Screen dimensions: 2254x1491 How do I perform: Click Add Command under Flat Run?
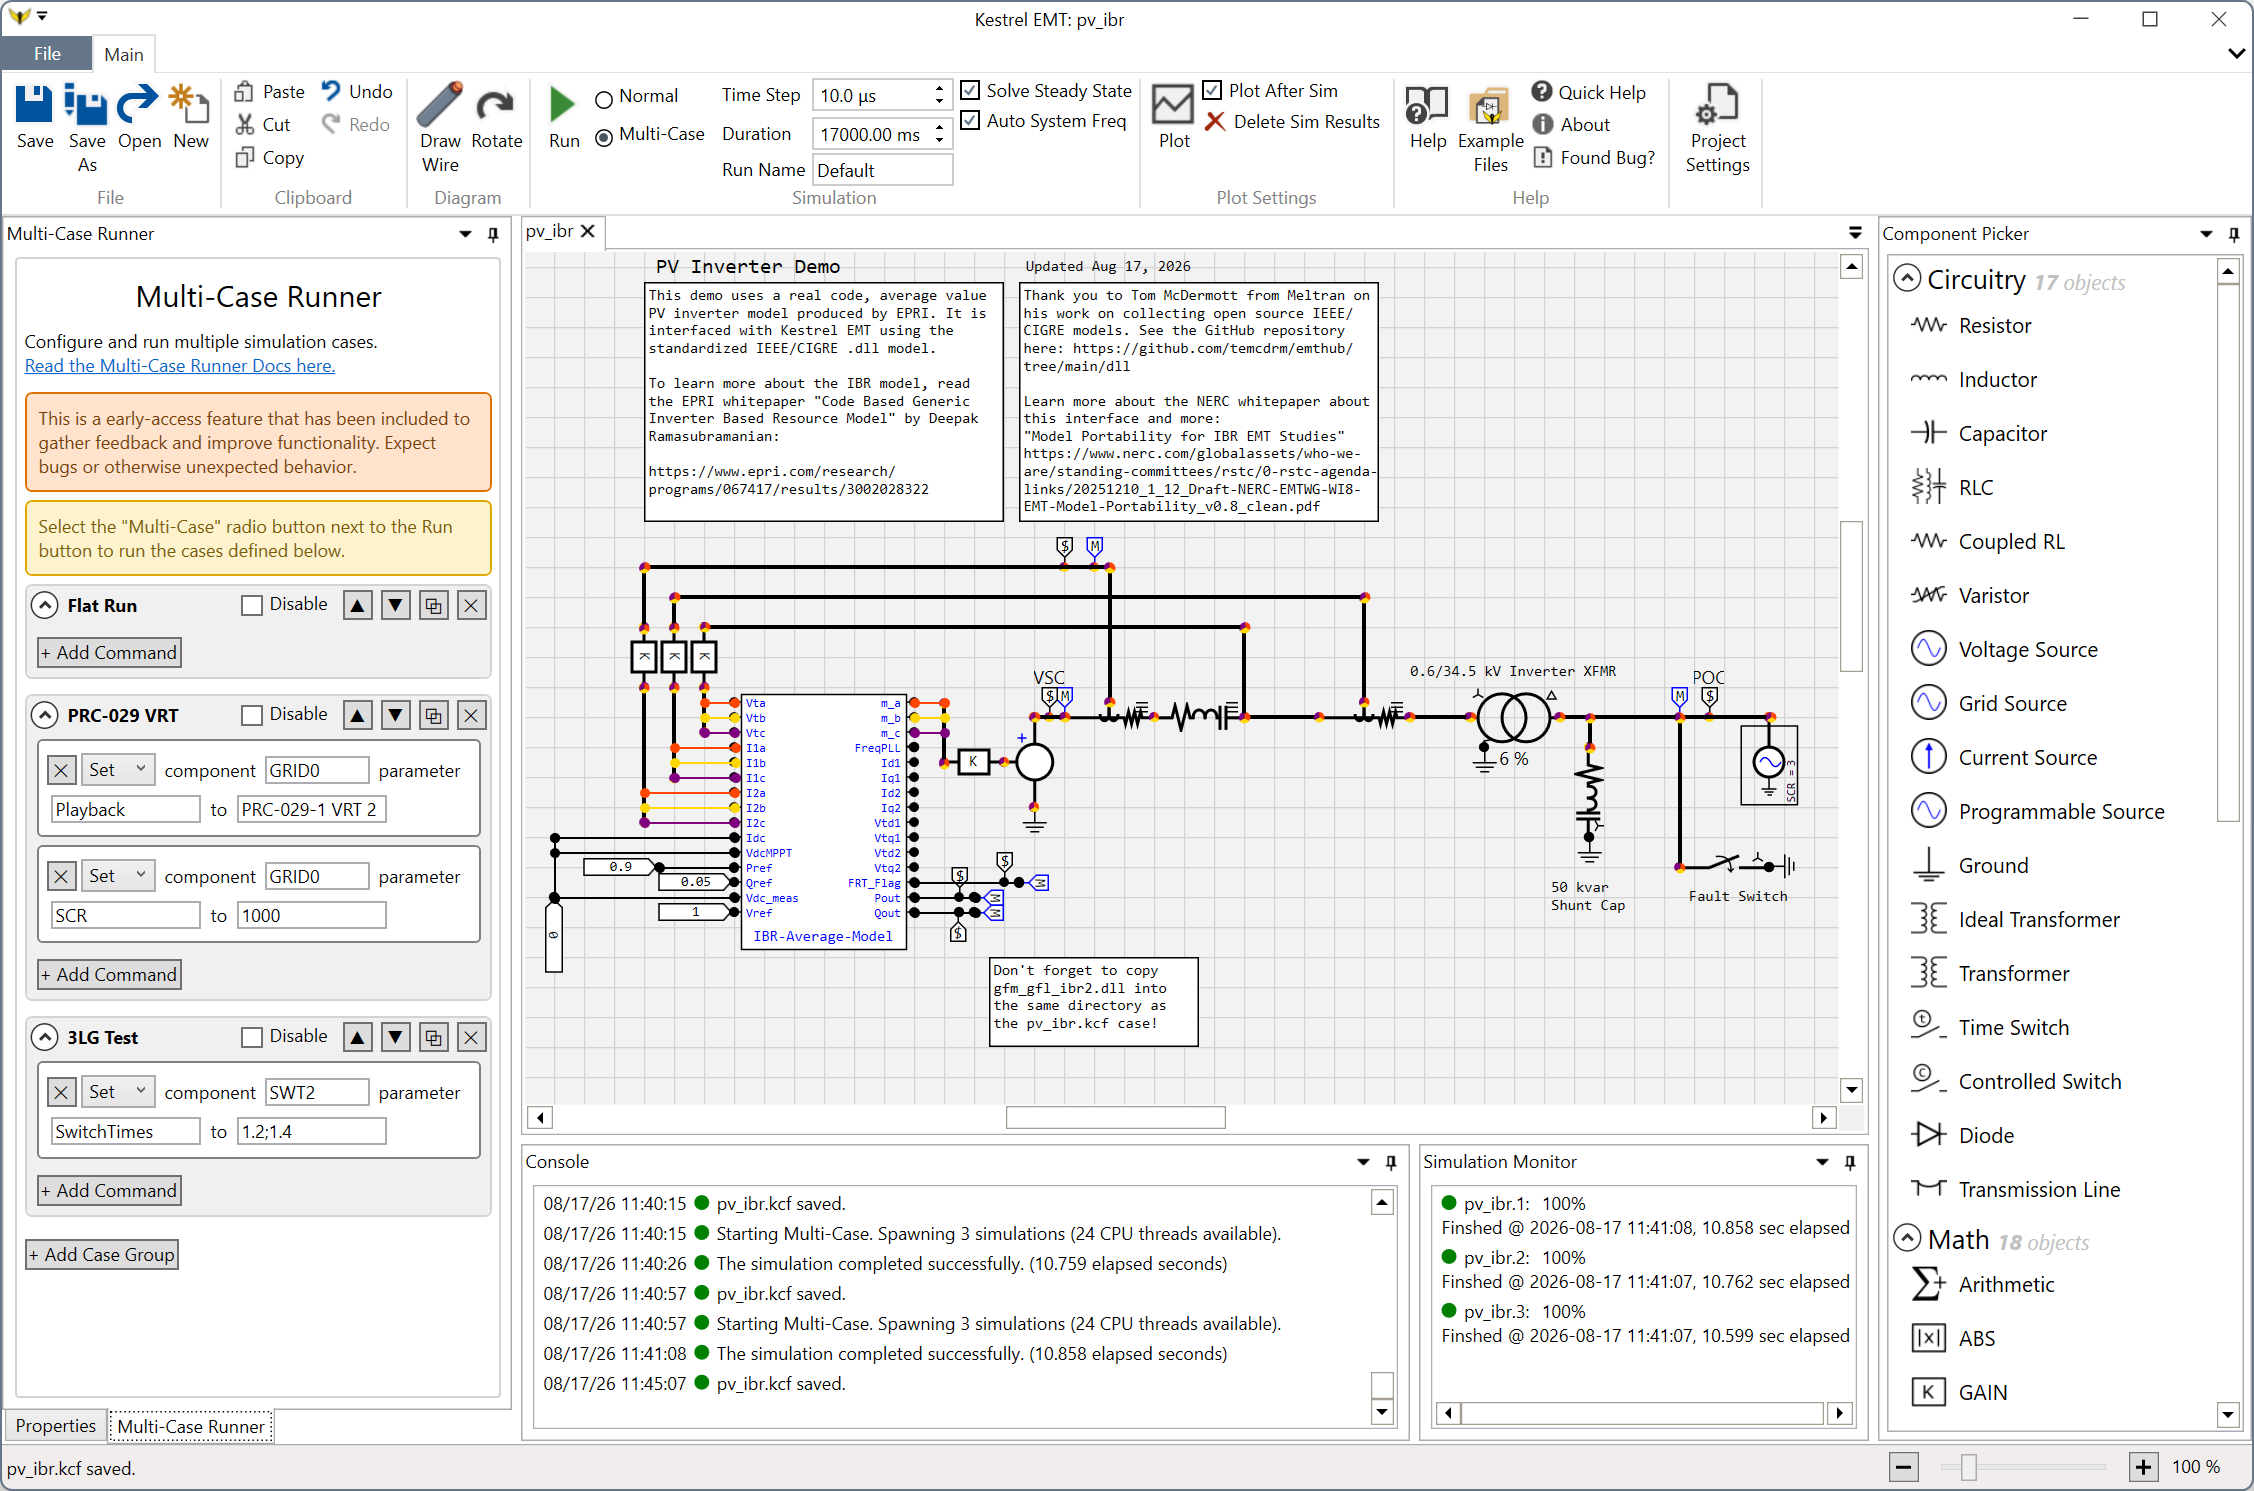[110, 653]
